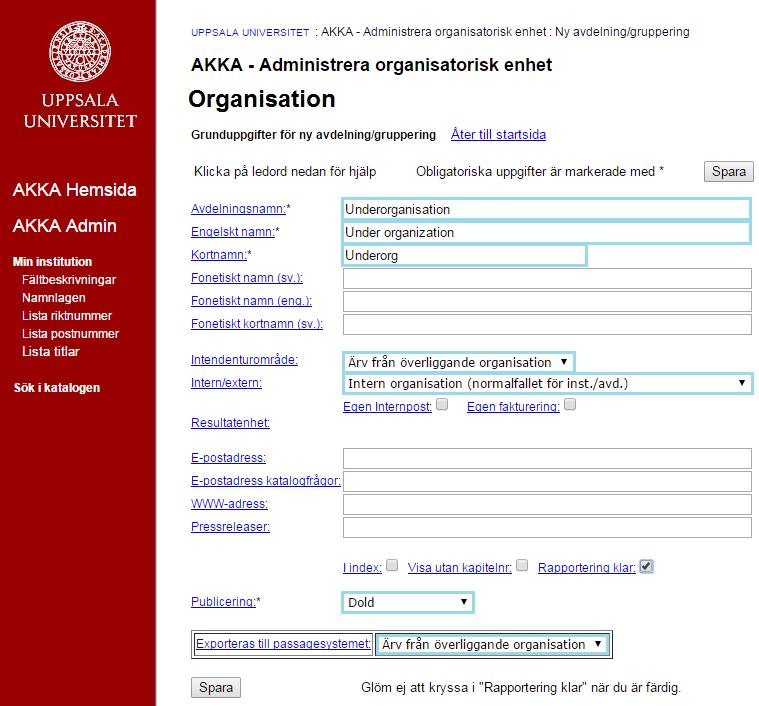759x706 pixels.
Task: Open help for Avdelningsnamn label
Action: (239, 209)
